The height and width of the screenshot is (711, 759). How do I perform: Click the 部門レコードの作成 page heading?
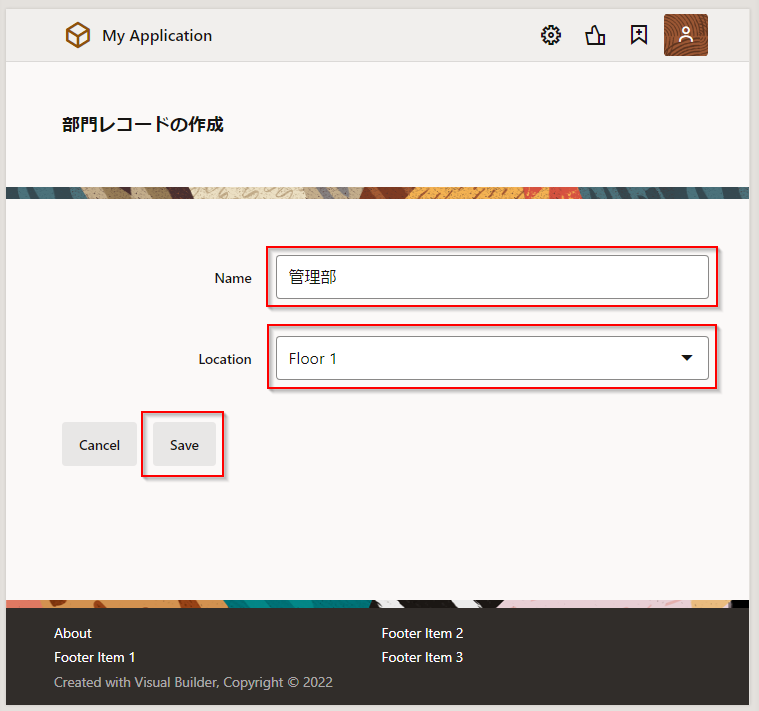coord(142,125)
